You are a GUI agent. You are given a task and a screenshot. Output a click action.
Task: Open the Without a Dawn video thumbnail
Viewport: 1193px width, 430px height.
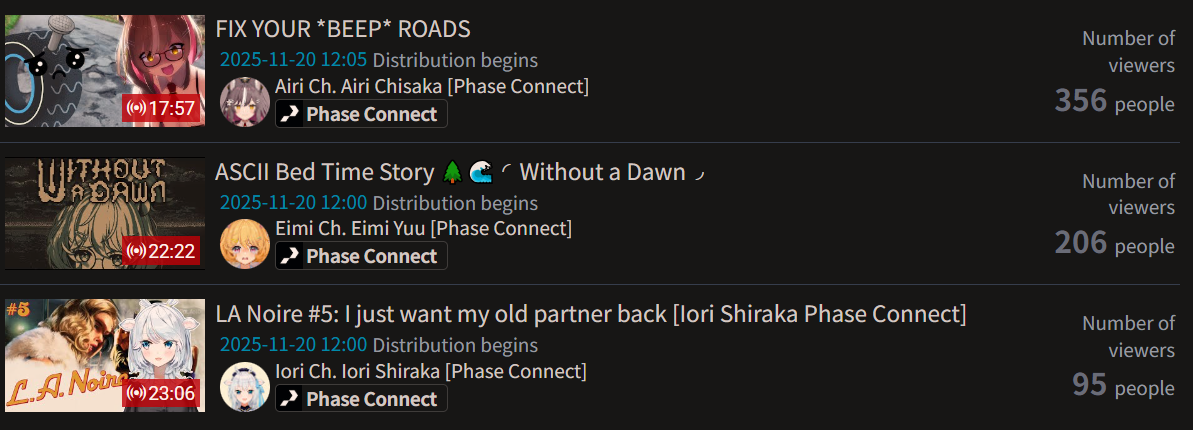[105, 213]
